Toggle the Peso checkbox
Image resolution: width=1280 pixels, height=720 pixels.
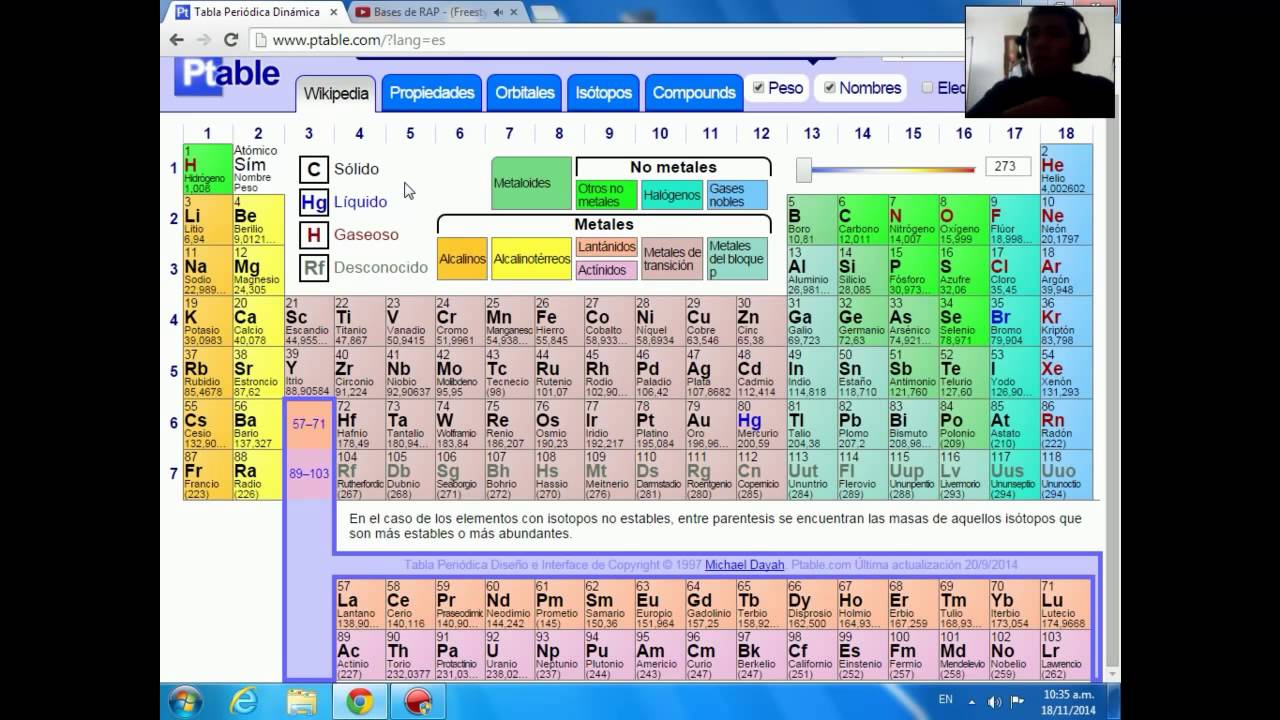[x=759, y=88]
